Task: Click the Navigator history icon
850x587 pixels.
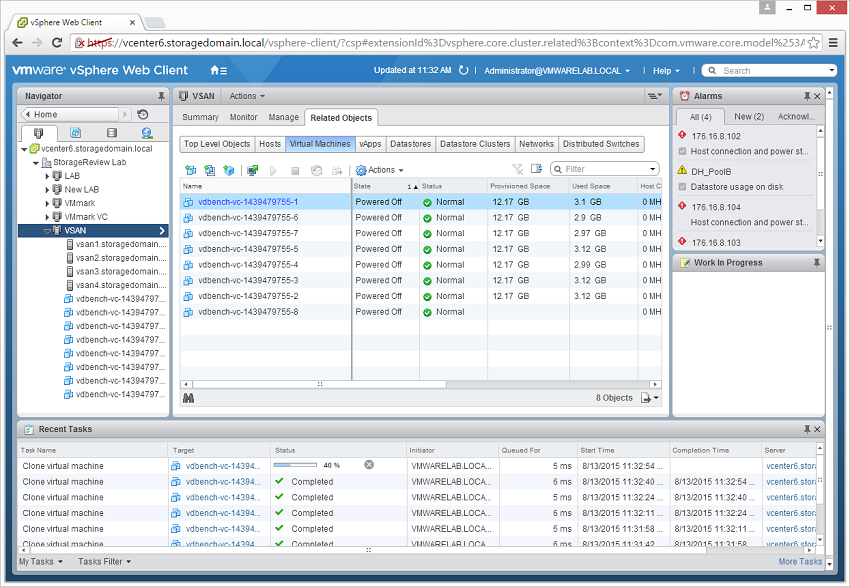Action: click(x=143, y=115)
